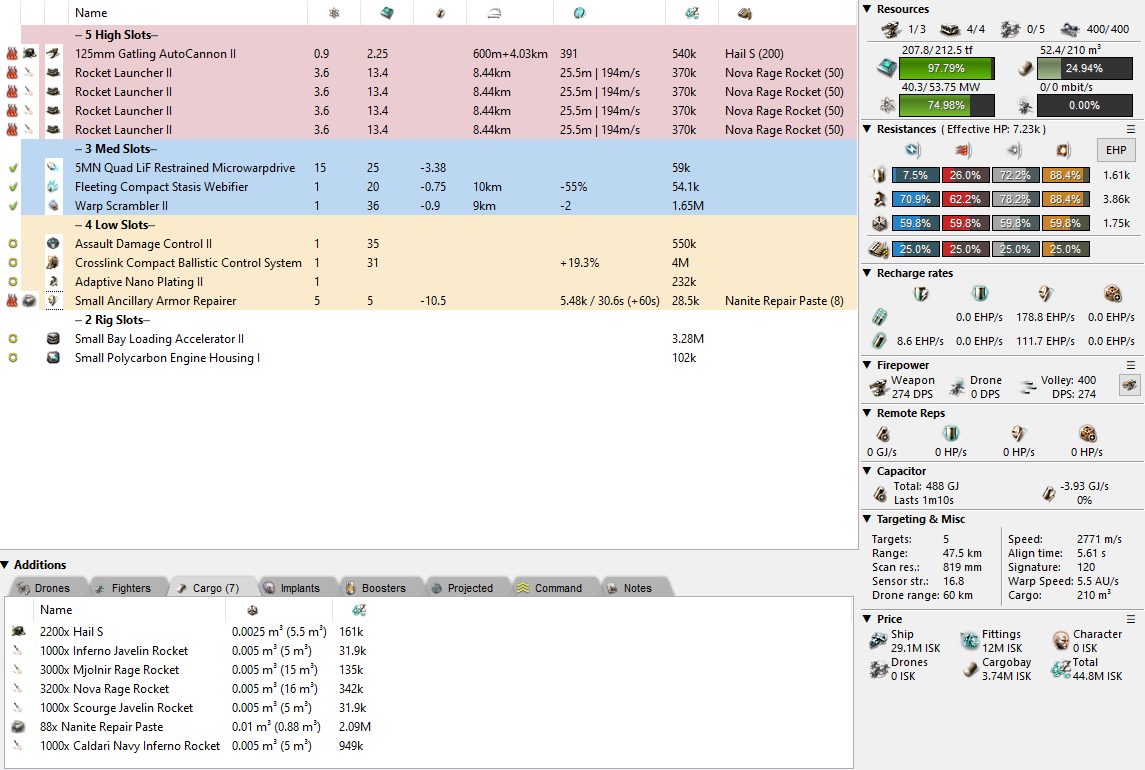
Task: Click the Warp Scrambler II module icon
Action: pos(53,206)
